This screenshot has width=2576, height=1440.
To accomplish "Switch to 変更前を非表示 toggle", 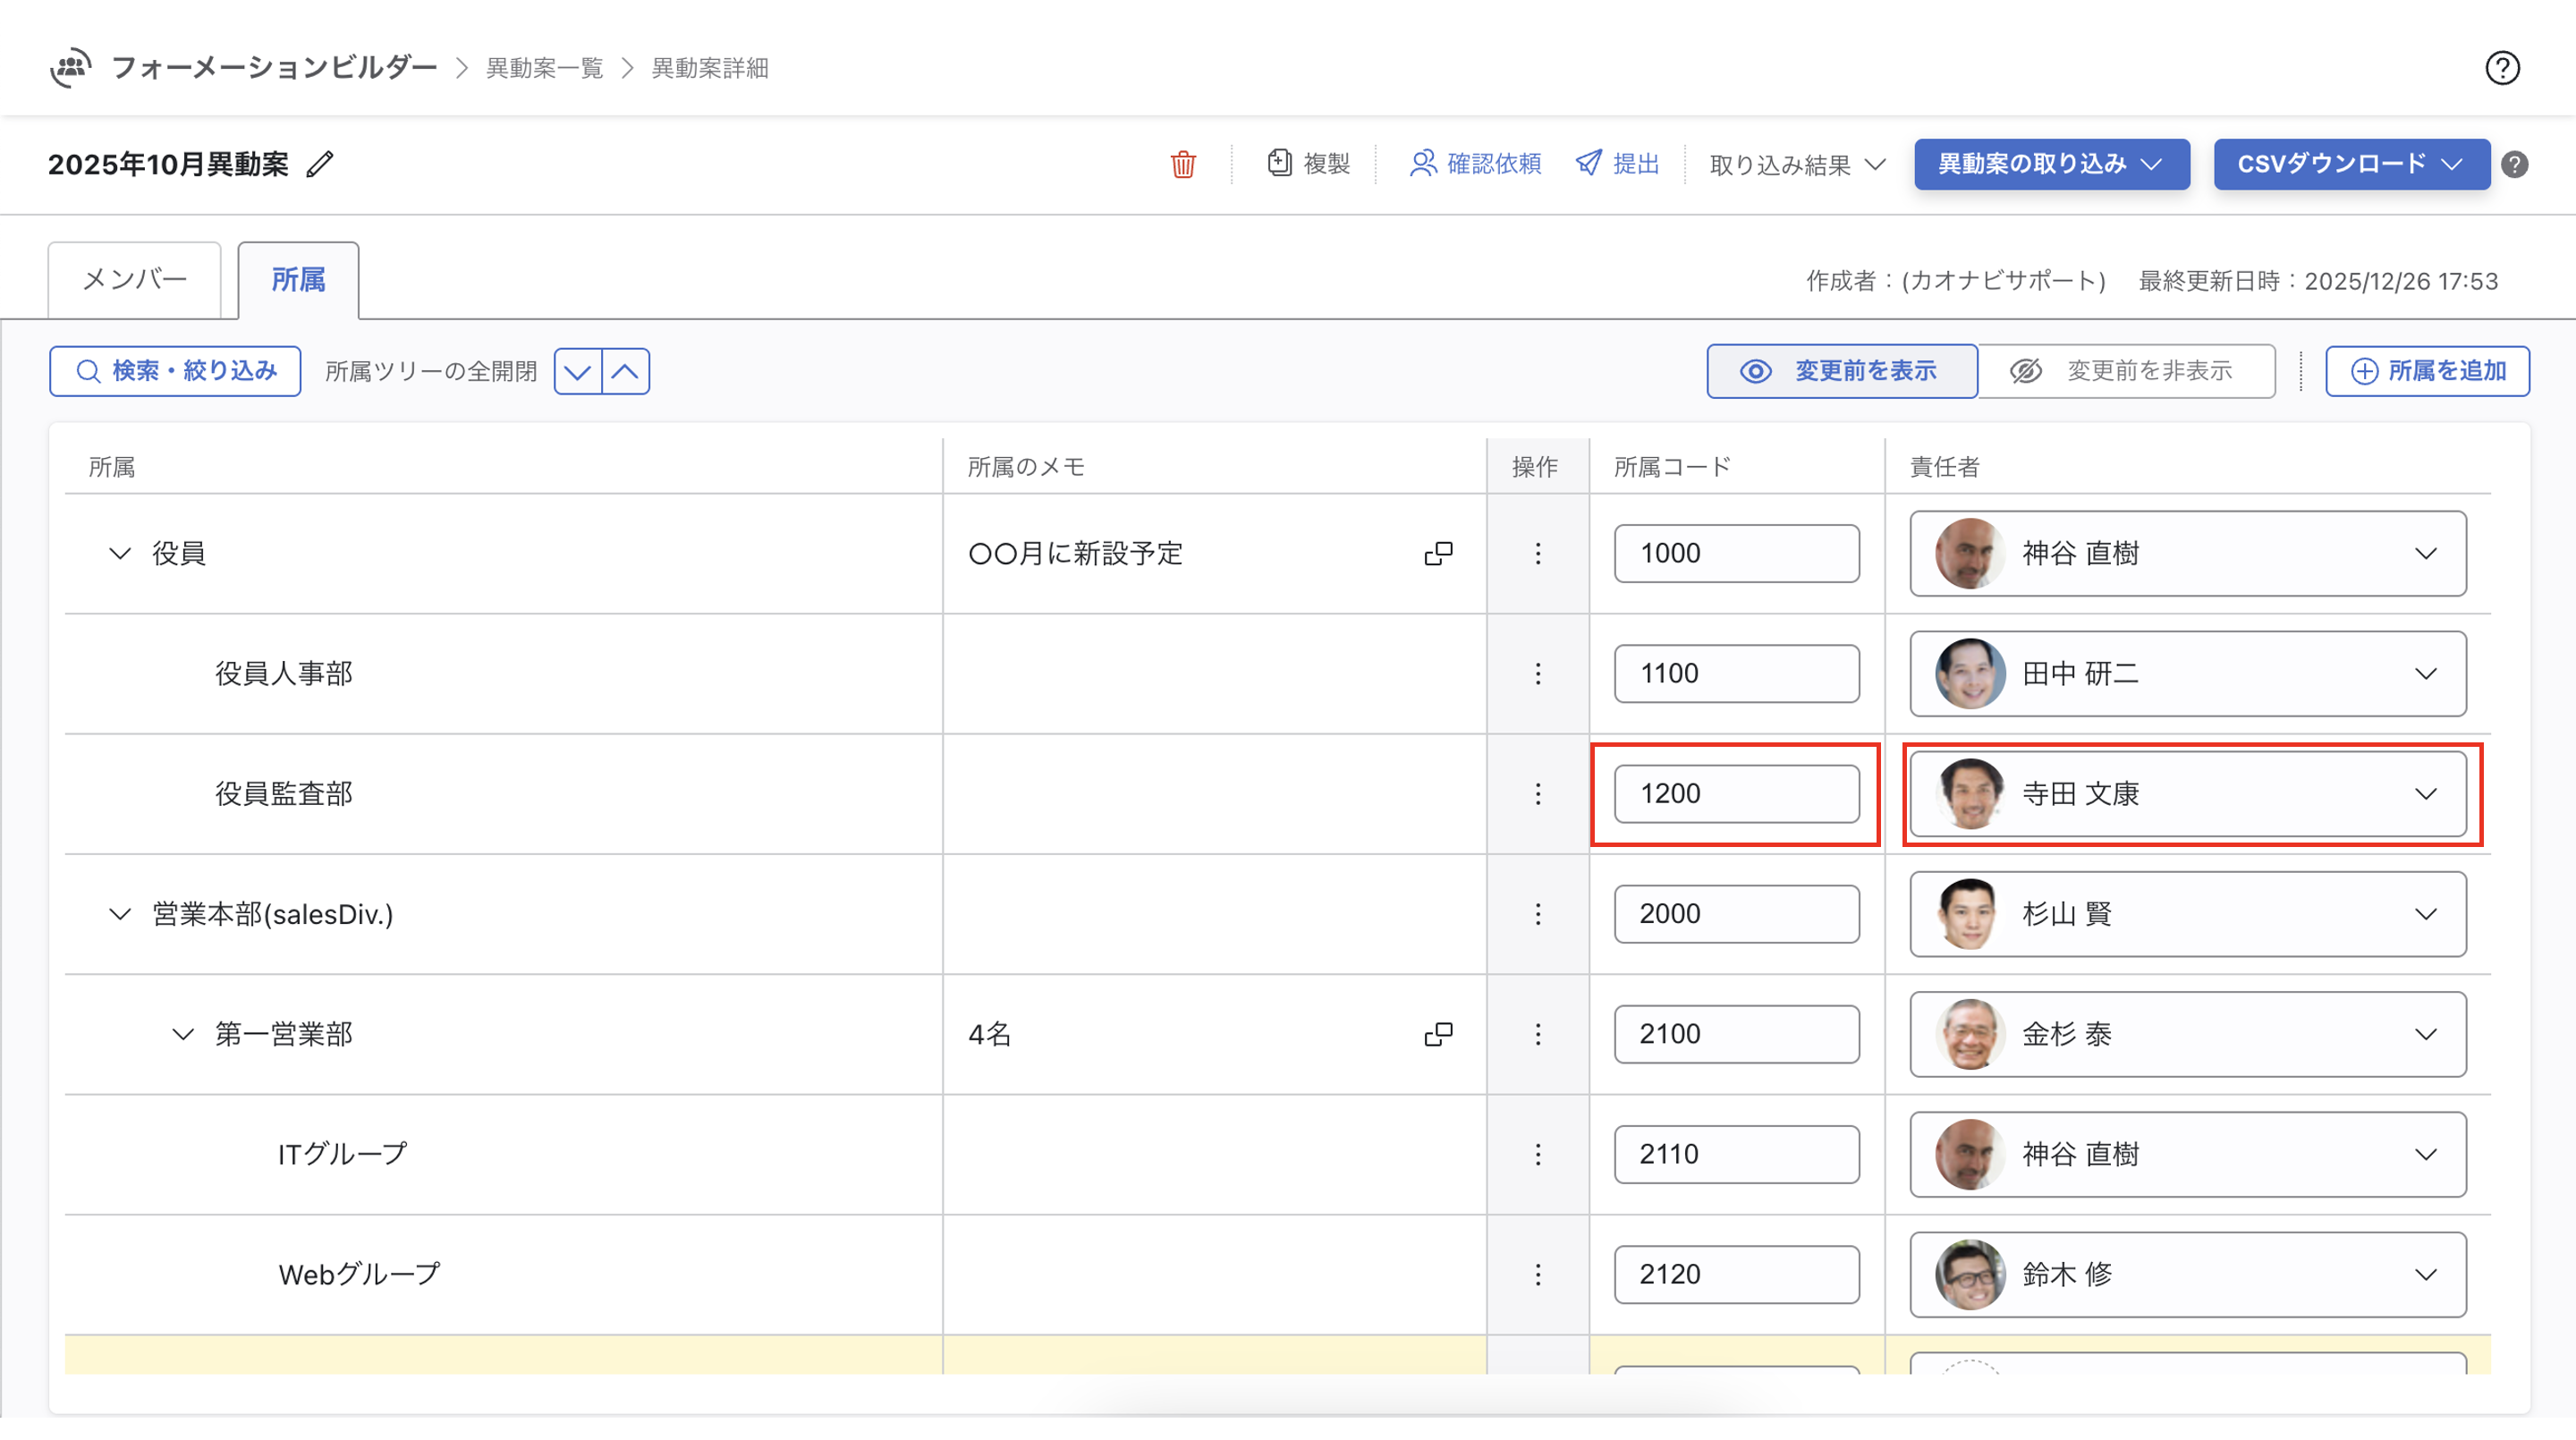I will pyautogui.click(x=2125, y=371).
